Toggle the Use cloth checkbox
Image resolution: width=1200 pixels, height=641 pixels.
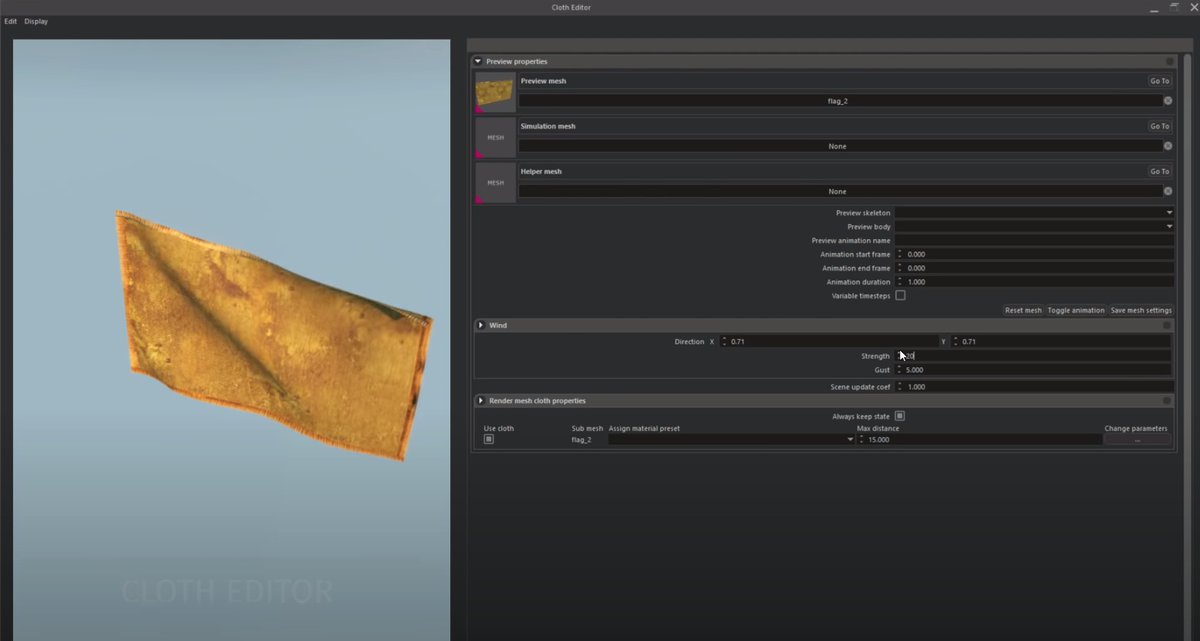pos(489,439)
